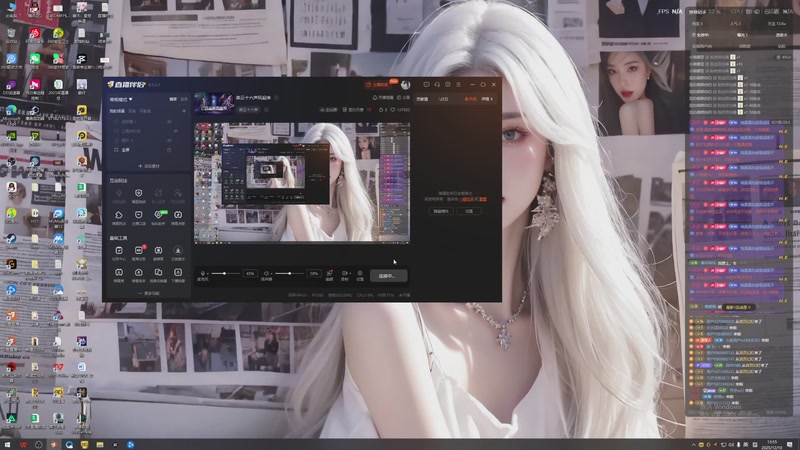Open the 全站榜 ranking
The width and height of the screenshot is (800, 450).
point(329,110)
